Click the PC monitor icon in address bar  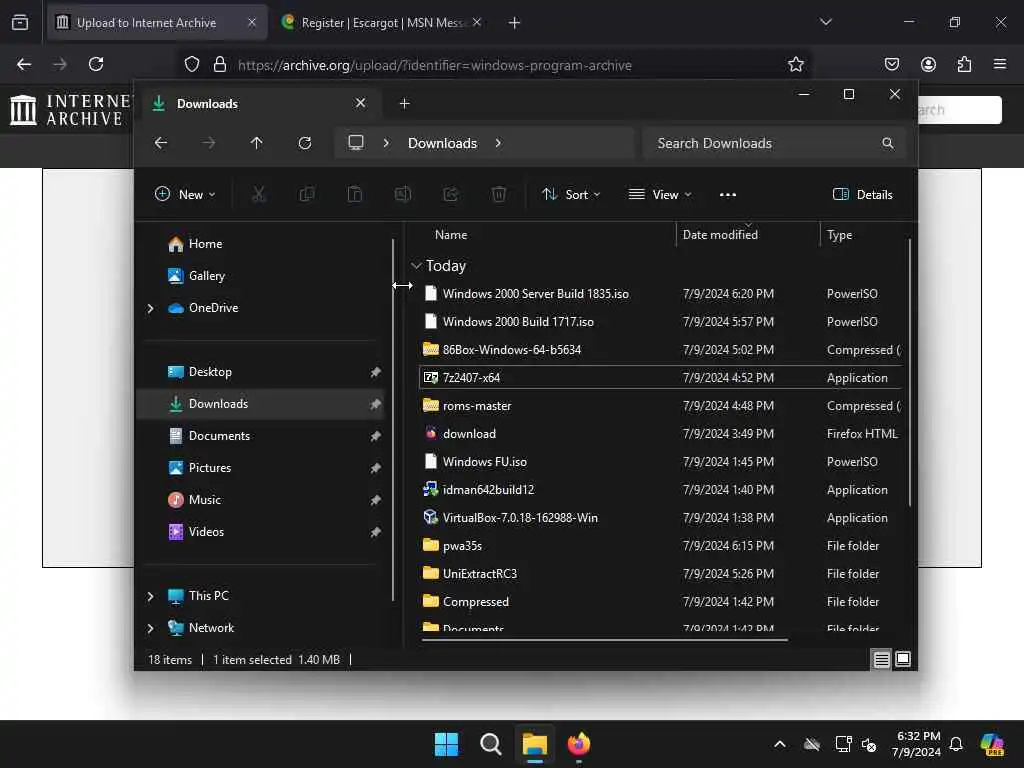click(x=356, y=143)
